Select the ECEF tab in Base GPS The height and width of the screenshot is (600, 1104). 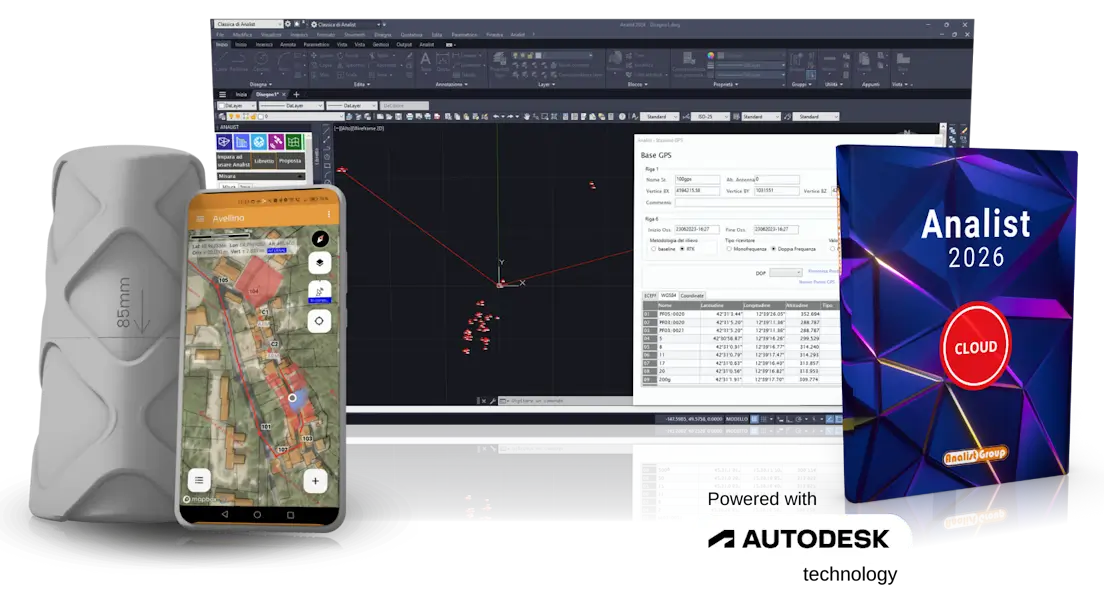(x=650, y=296)
